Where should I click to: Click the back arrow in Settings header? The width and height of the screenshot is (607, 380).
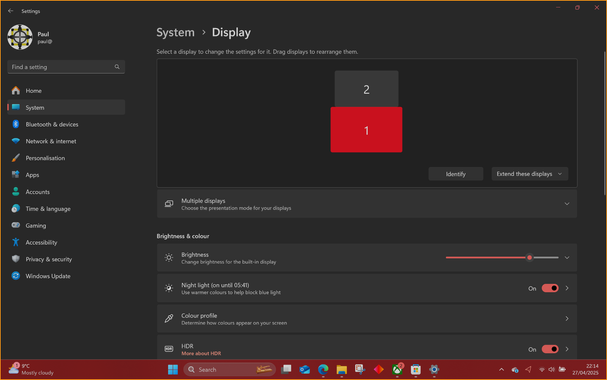tap(10, 11)
